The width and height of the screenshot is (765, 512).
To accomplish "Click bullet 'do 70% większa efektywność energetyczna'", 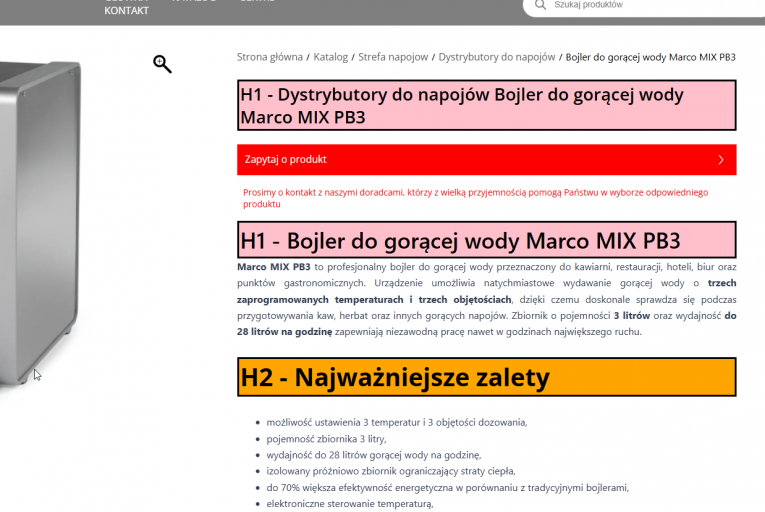I will click(x=447, y=488).
